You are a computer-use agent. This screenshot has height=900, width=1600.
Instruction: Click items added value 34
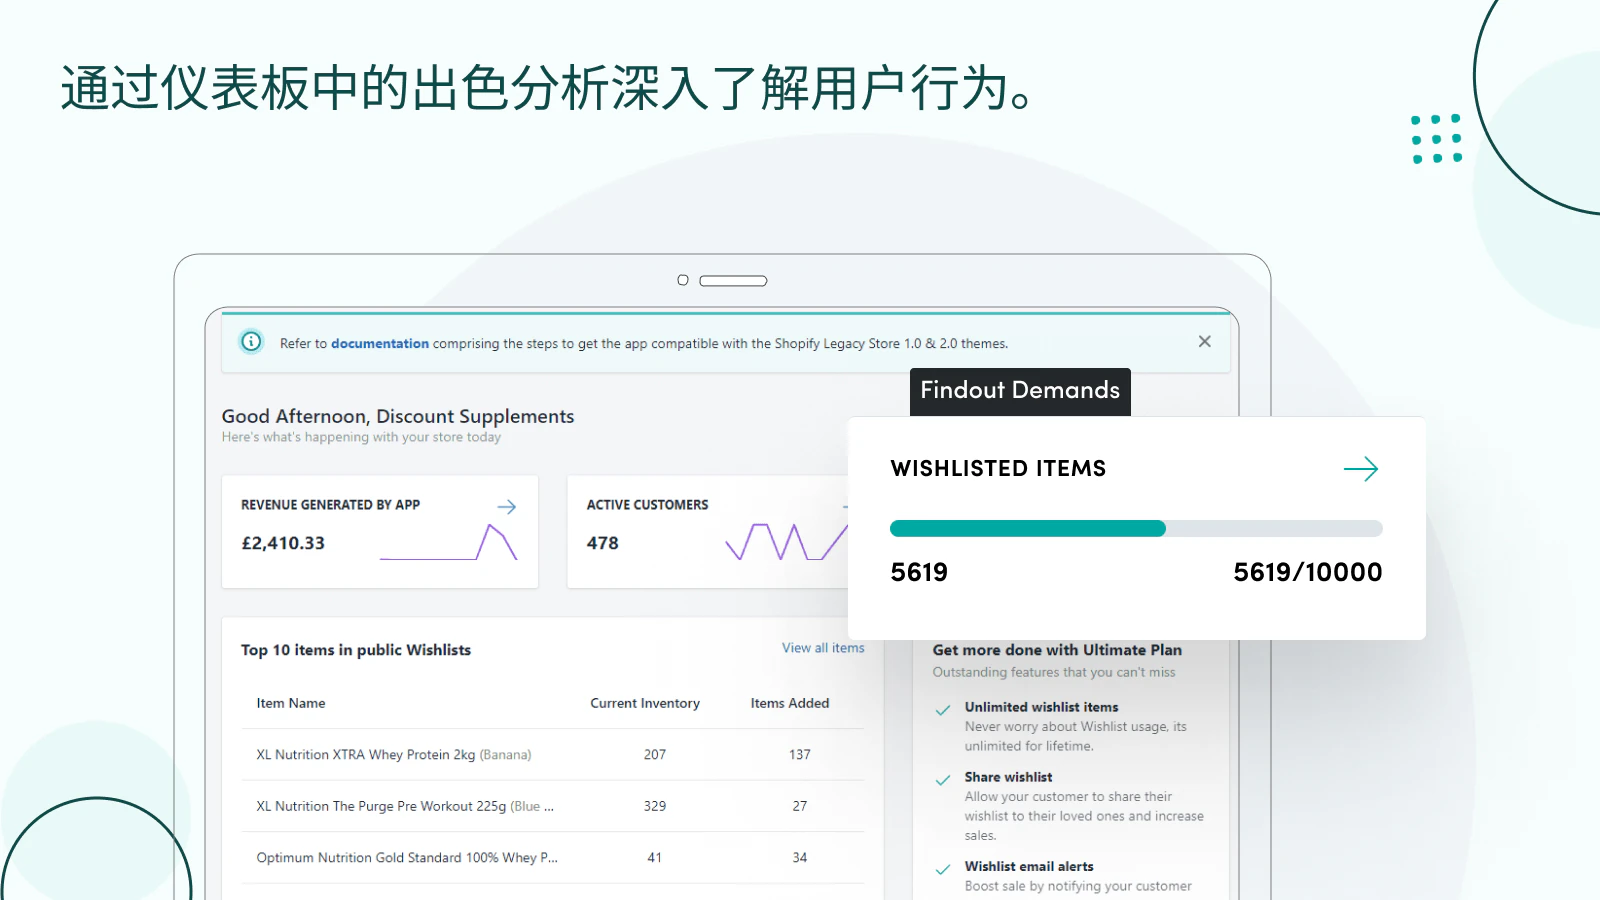(800, 858)
